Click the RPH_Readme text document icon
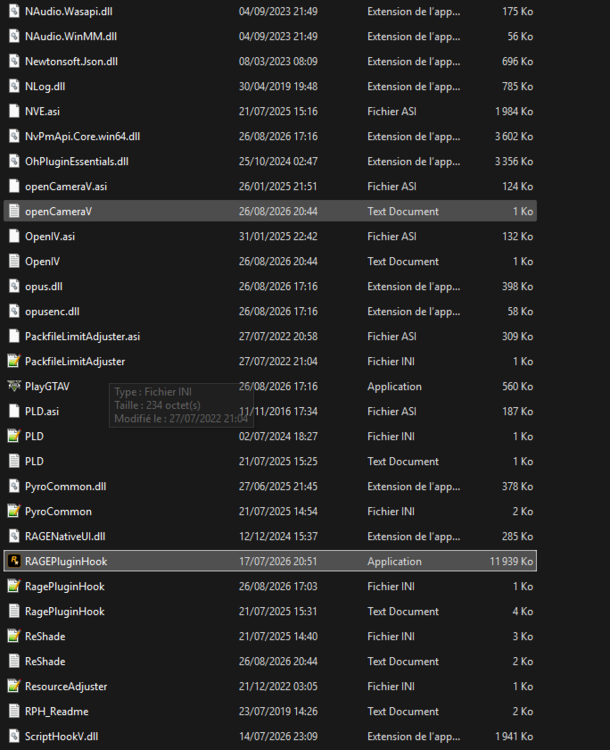Screen dimensions: 610x750 pos(14,711)
